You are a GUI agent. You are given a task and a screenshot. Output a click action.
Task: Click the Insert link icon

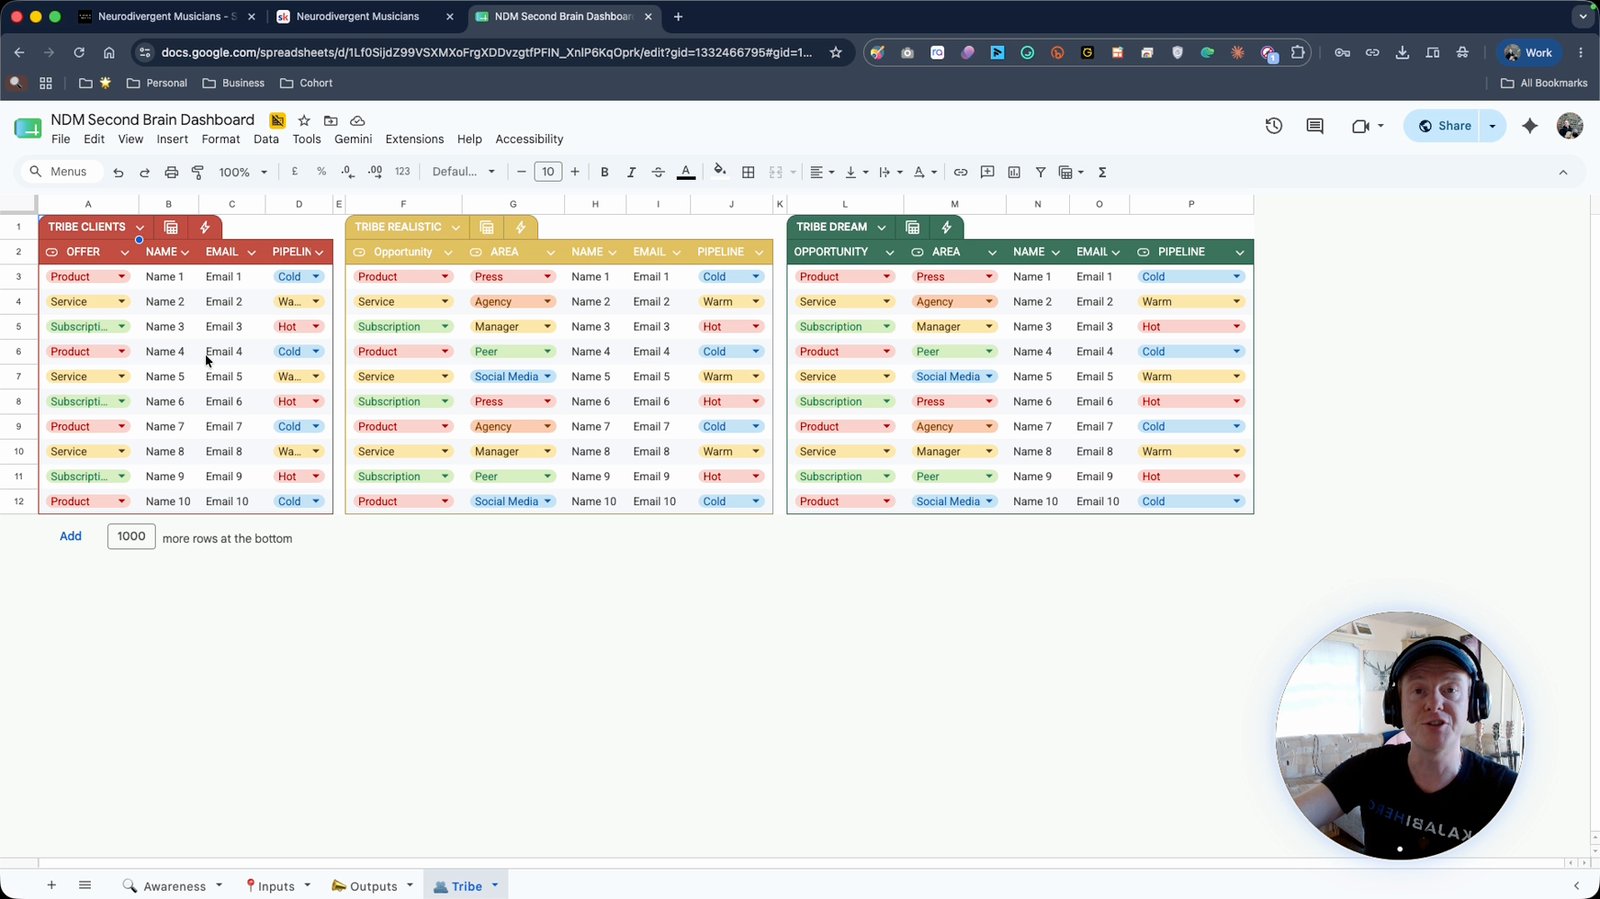click(960, 172)
